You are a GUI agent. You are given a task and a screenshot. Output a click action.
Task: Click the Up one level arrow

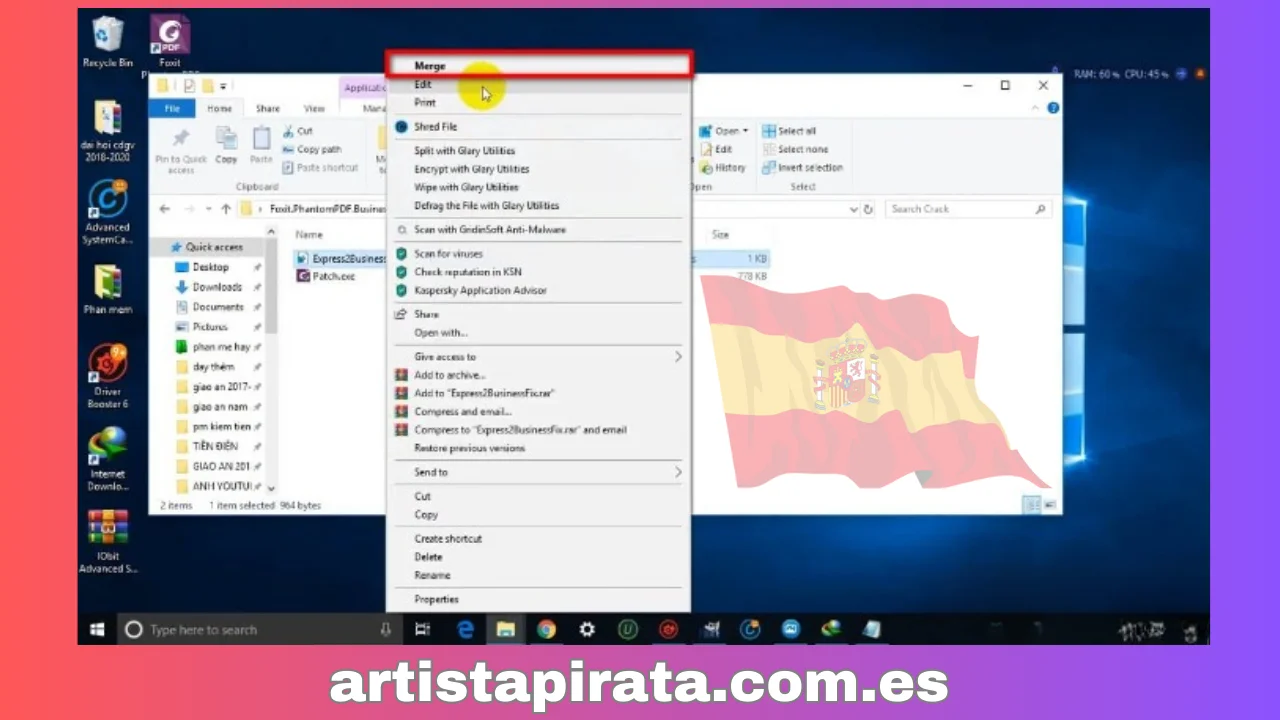226,209
